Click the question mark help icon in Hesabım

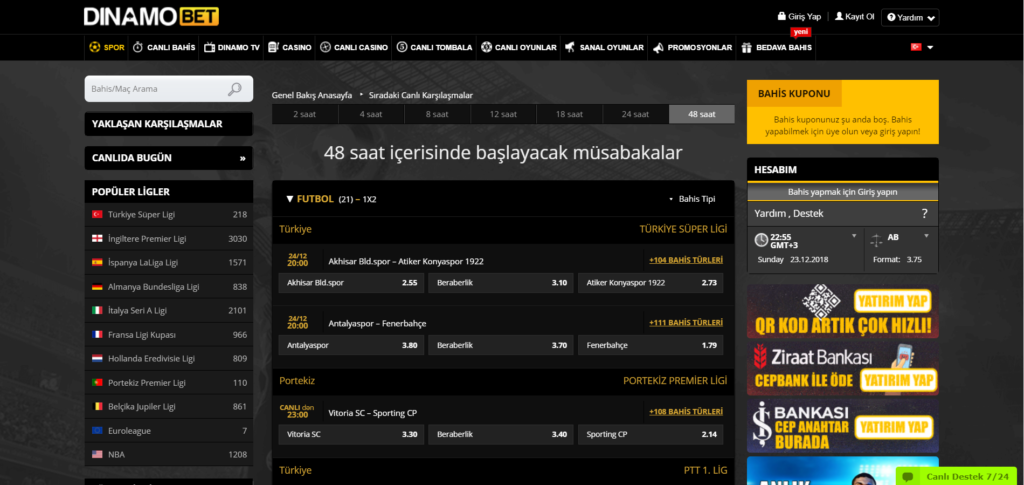point(924,213)
